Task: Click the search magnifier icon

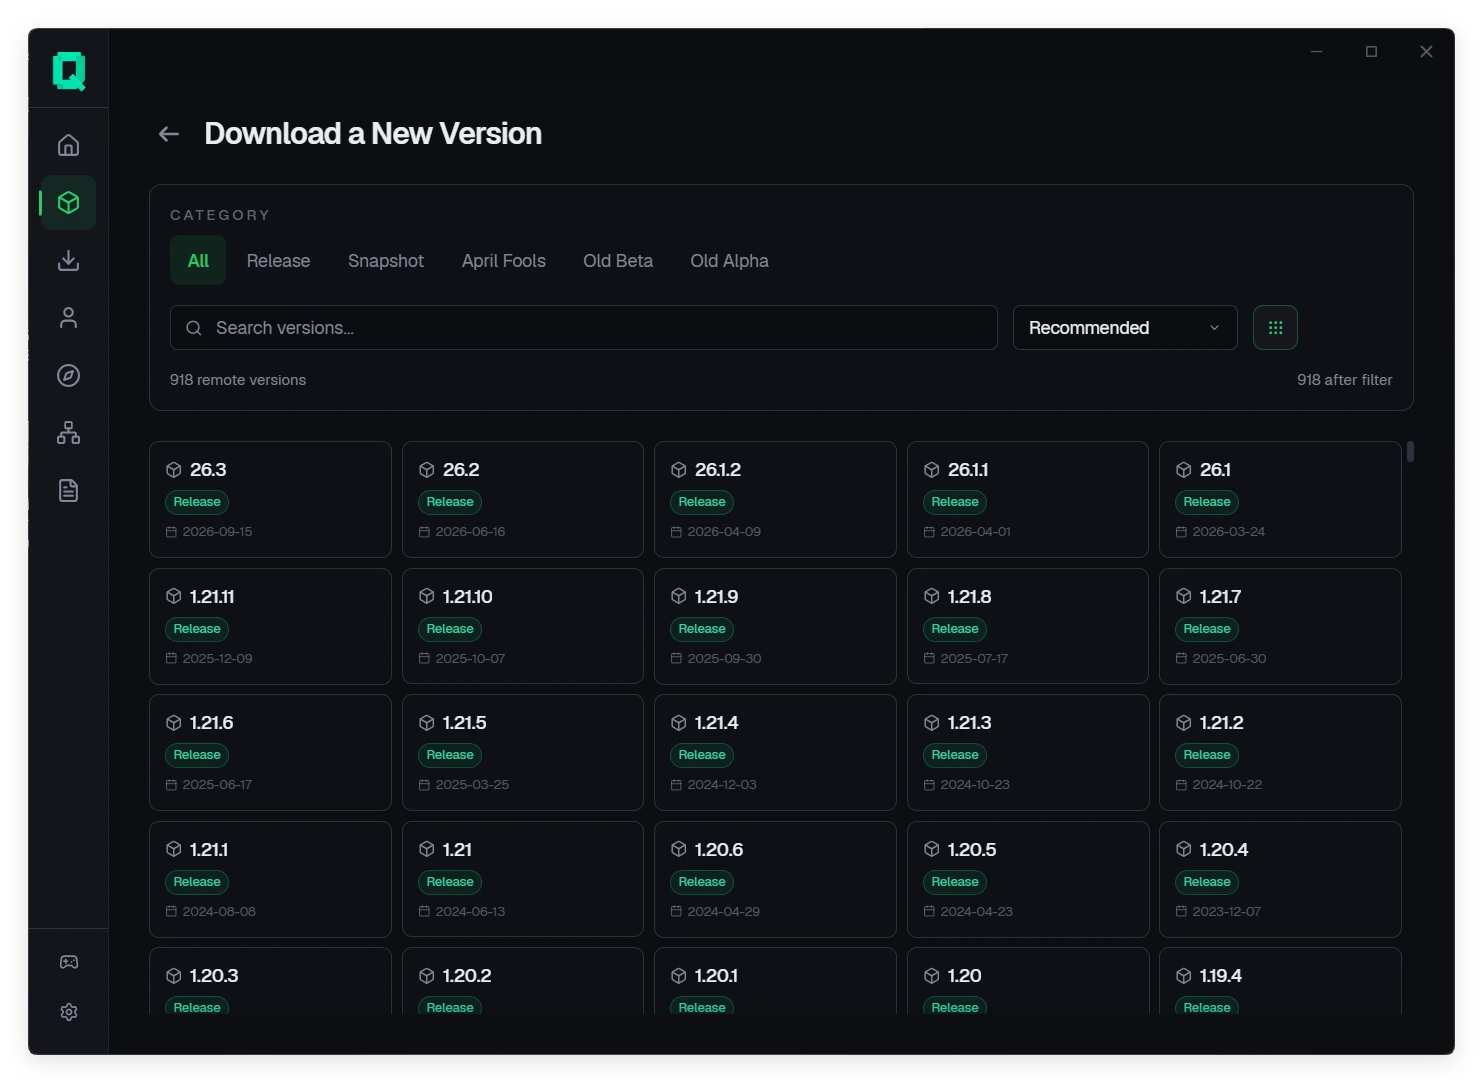Action: [194, 328]
